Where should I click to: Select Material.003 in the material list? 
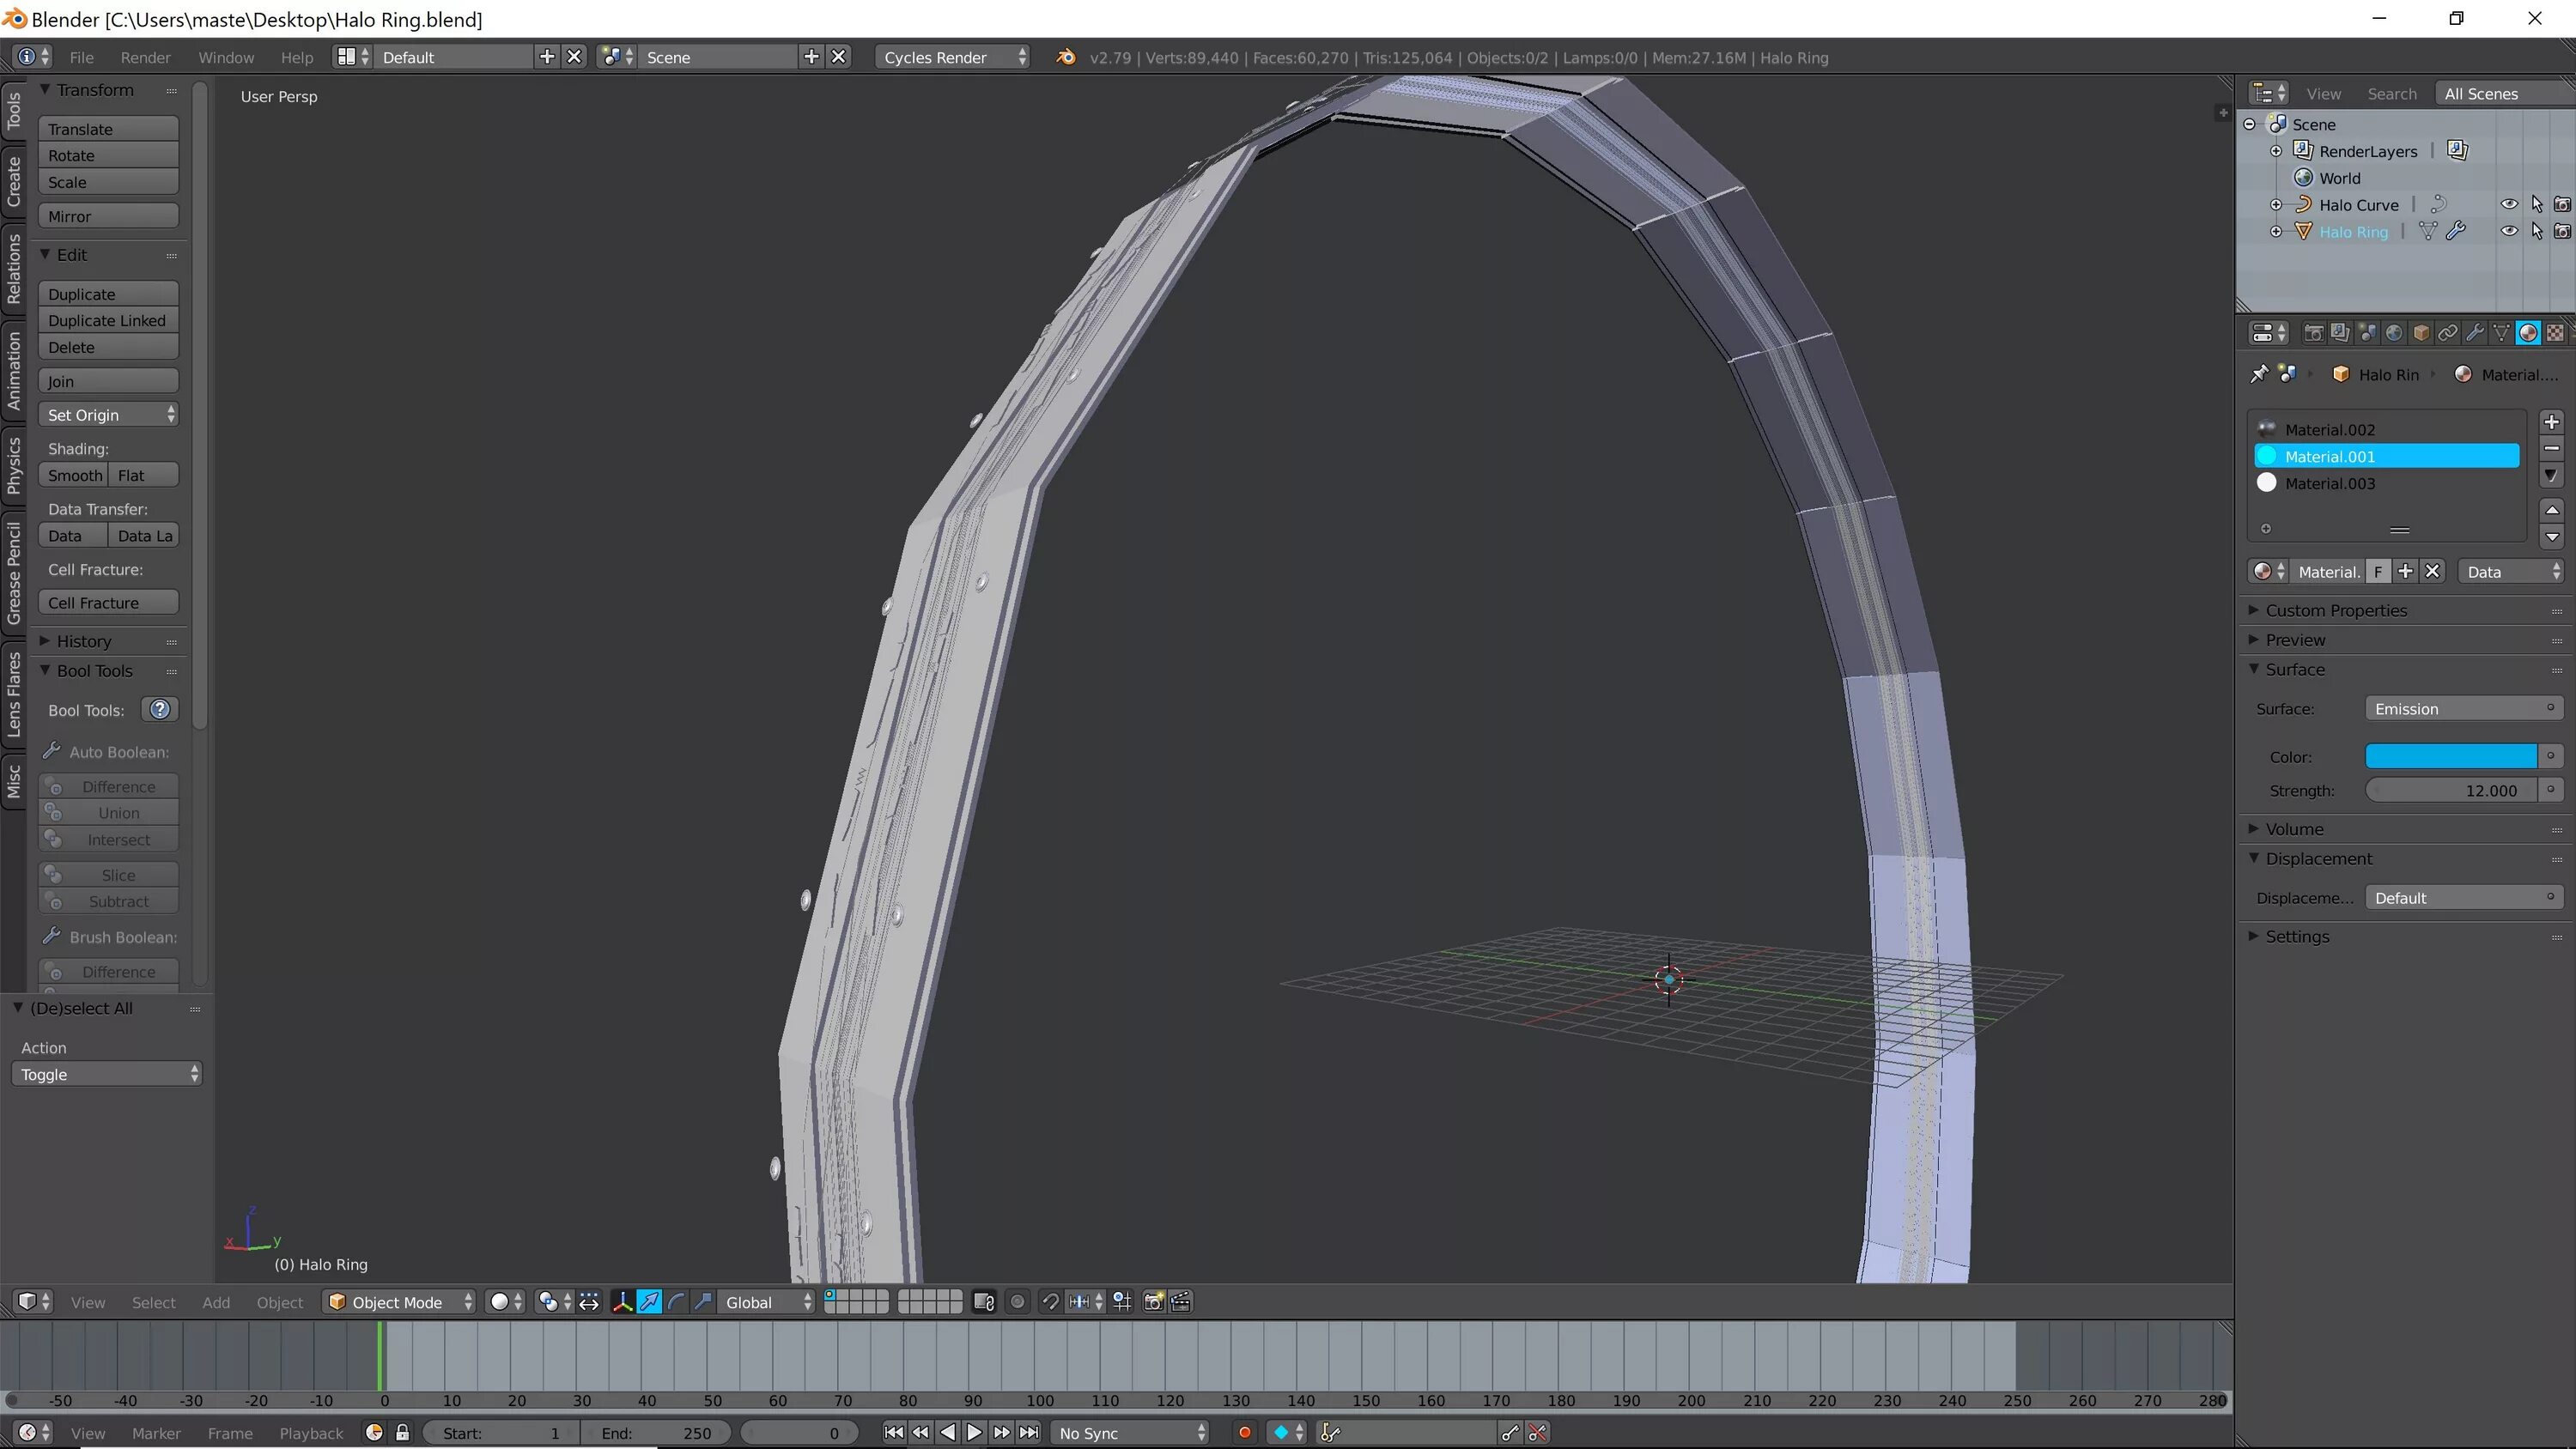(x=2329, y=483)
